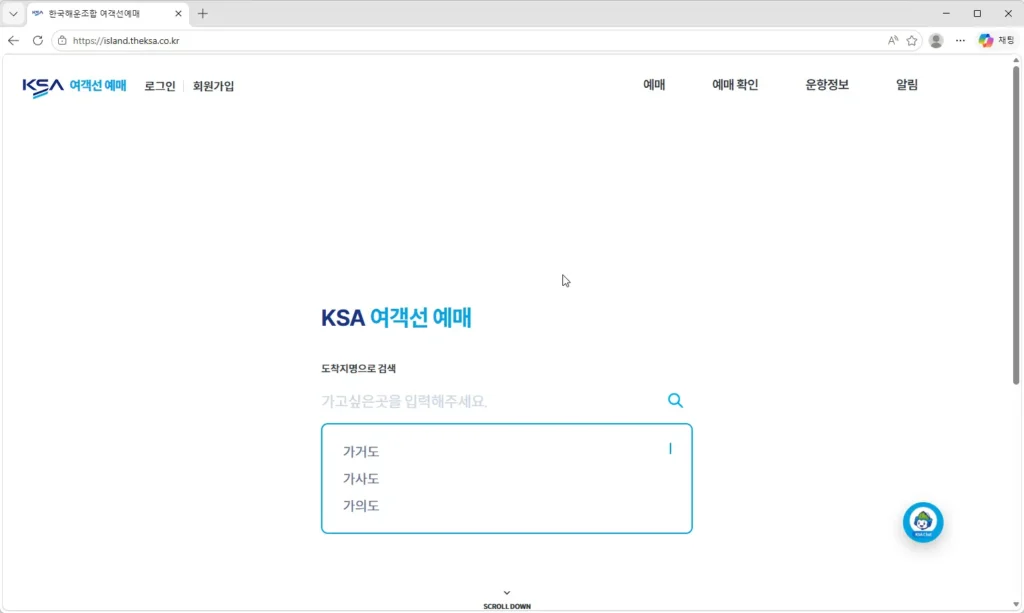Viewport: 1024px width, 613px height.
Task: Open the 예매 menu
Action: (x=654, y=85)
